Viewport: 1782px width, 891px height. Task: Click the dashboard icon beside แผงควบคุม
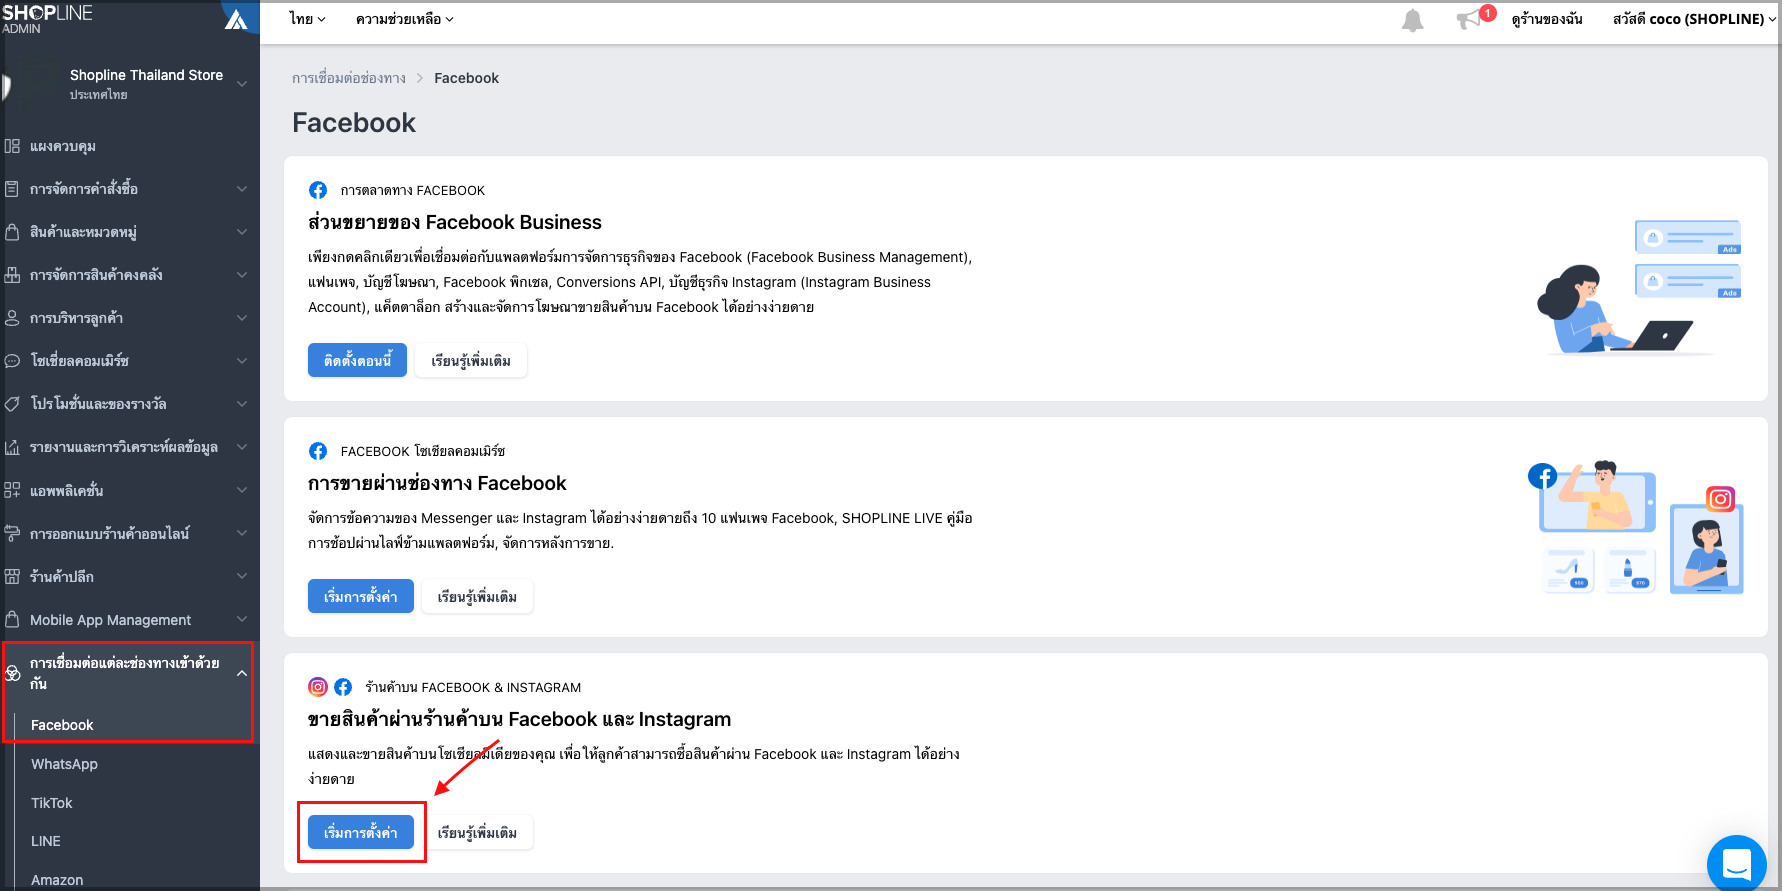pos(12,146)
